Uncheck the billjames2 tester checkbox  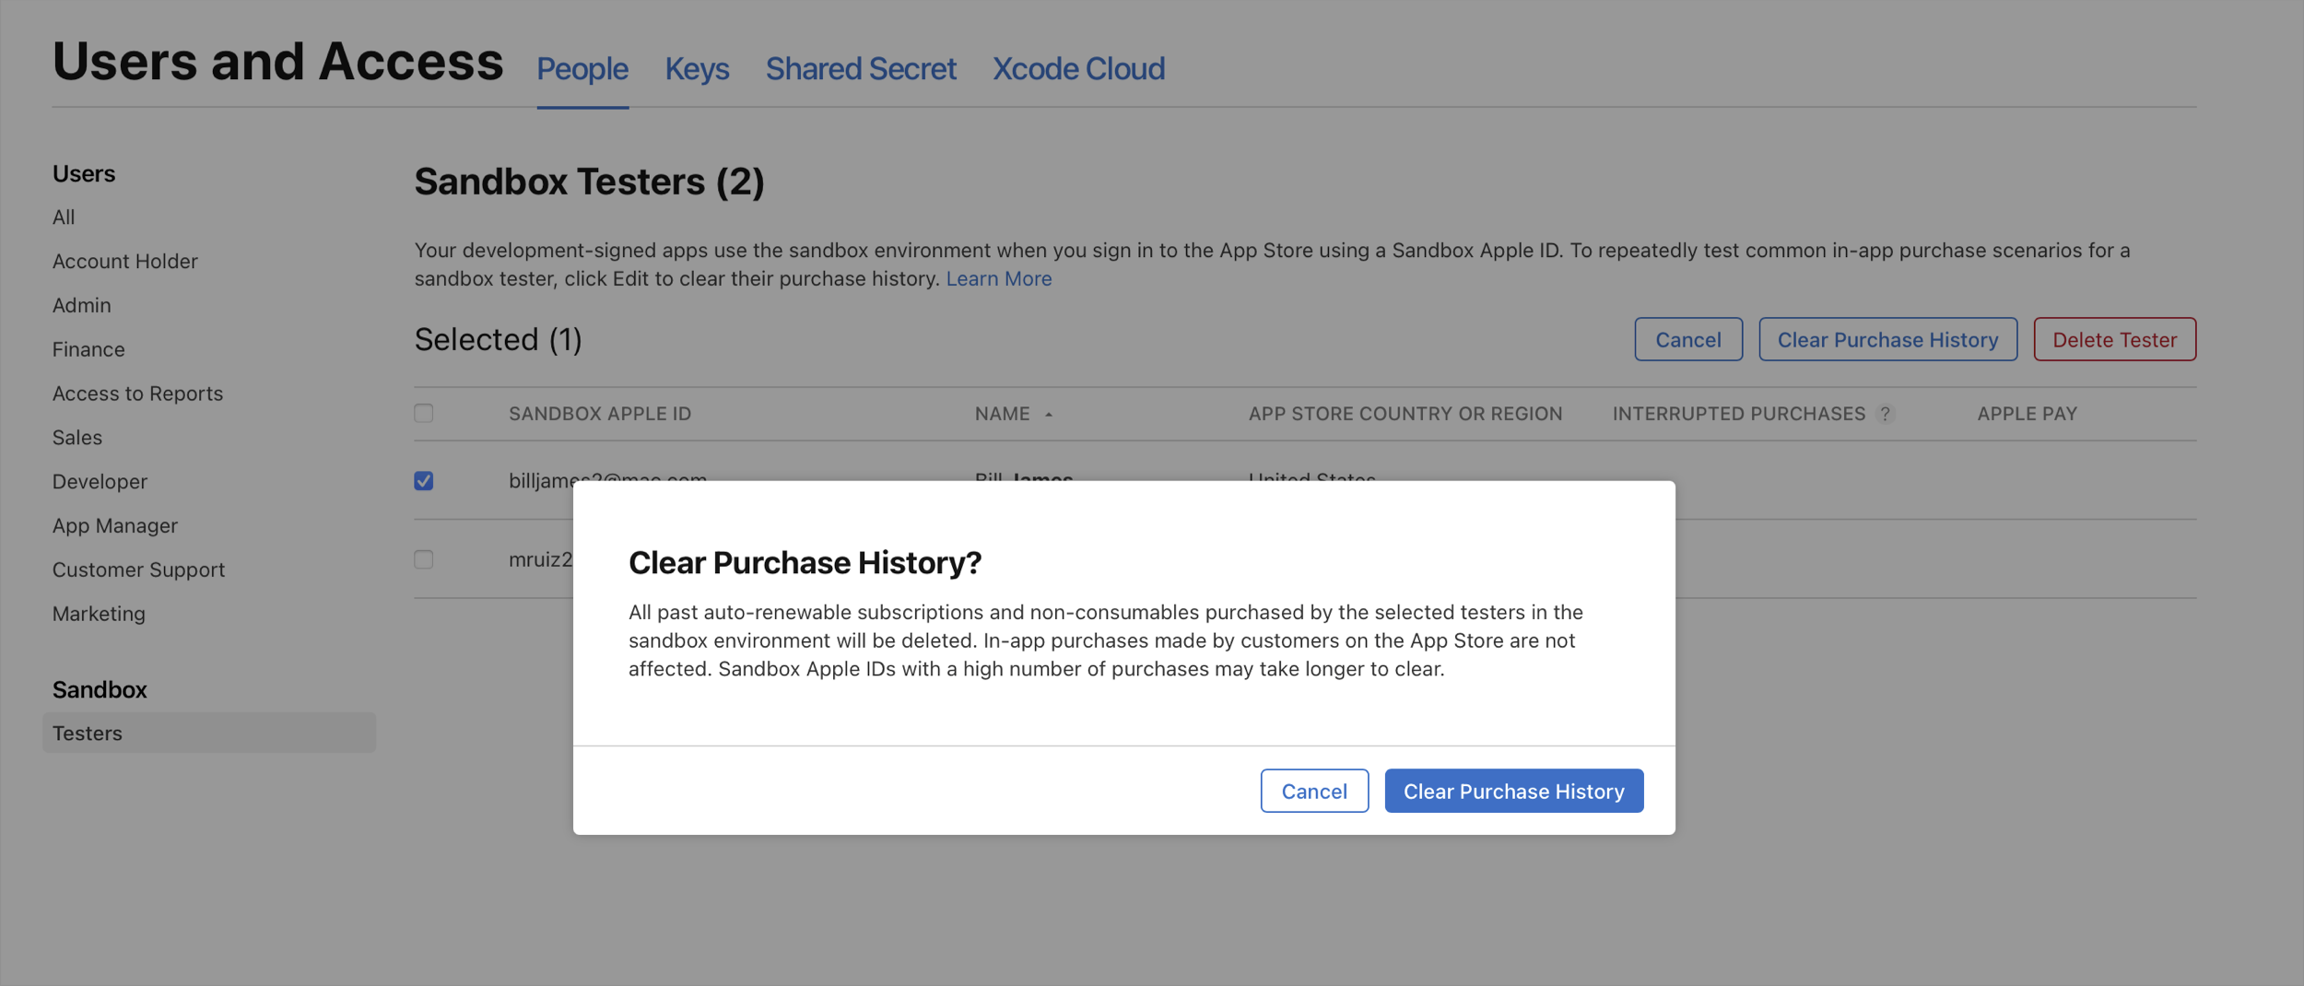(424, 481)
